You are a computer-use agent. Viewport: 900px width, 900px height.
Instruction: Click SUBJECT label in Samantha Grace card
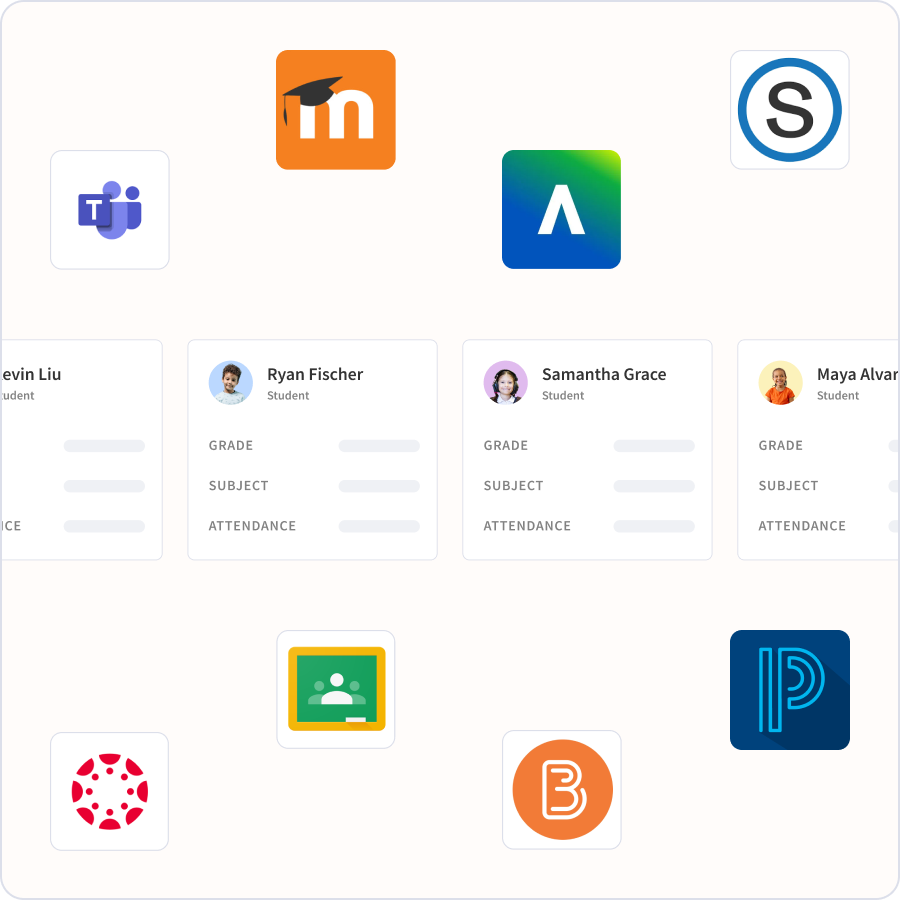click(x=513, y=486)
